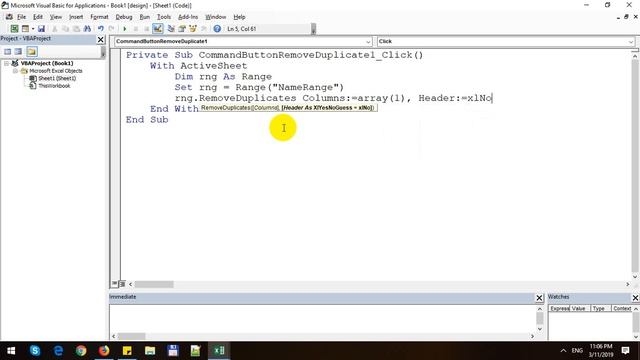The height and width of the screenshot is (360, 640).
Task: Click the code window horizontal scrollbar thumb
Action: point(154,284)
